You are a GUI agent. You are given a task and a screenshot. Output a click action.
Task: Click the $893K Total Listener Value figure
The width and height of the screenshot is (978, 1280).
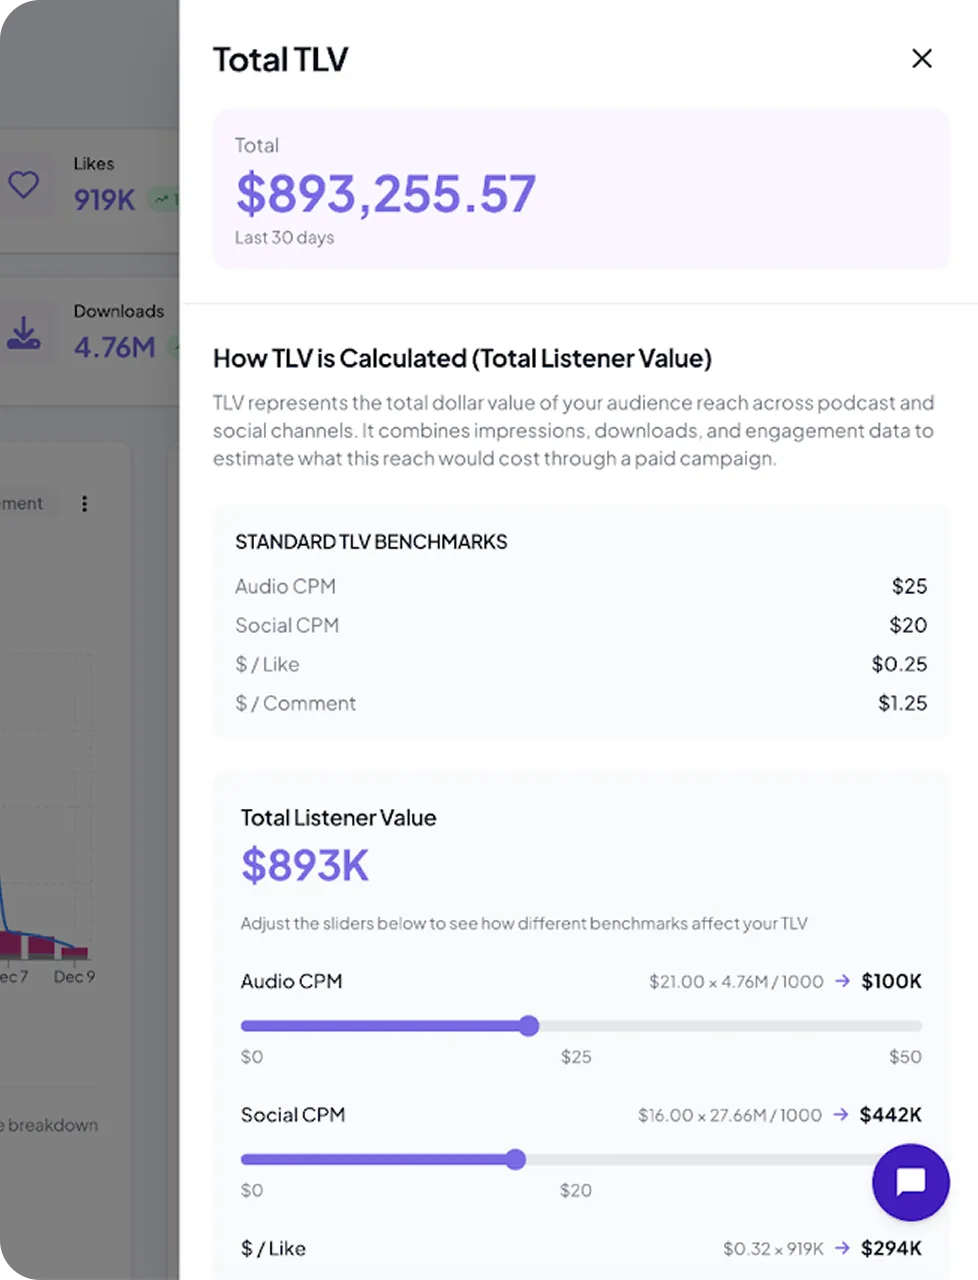click(304, 864)
